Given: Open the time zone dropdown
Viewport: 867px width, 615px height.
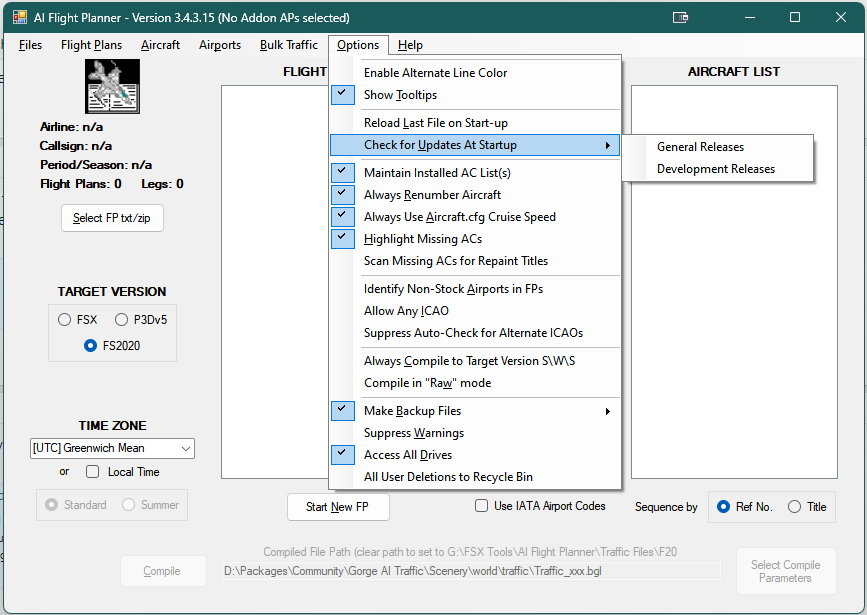Looking at the screenshot, I should point(186,448).
